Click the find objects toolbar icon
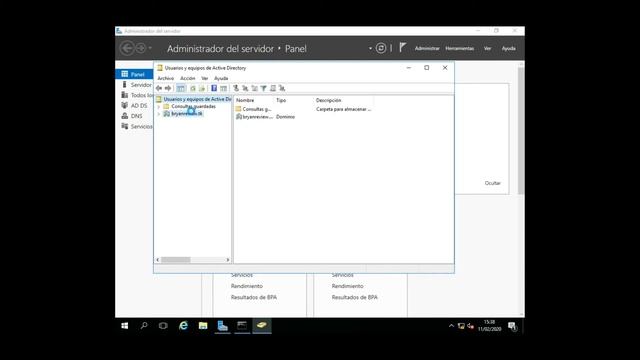The image size is (640, 360). [273, 88]
